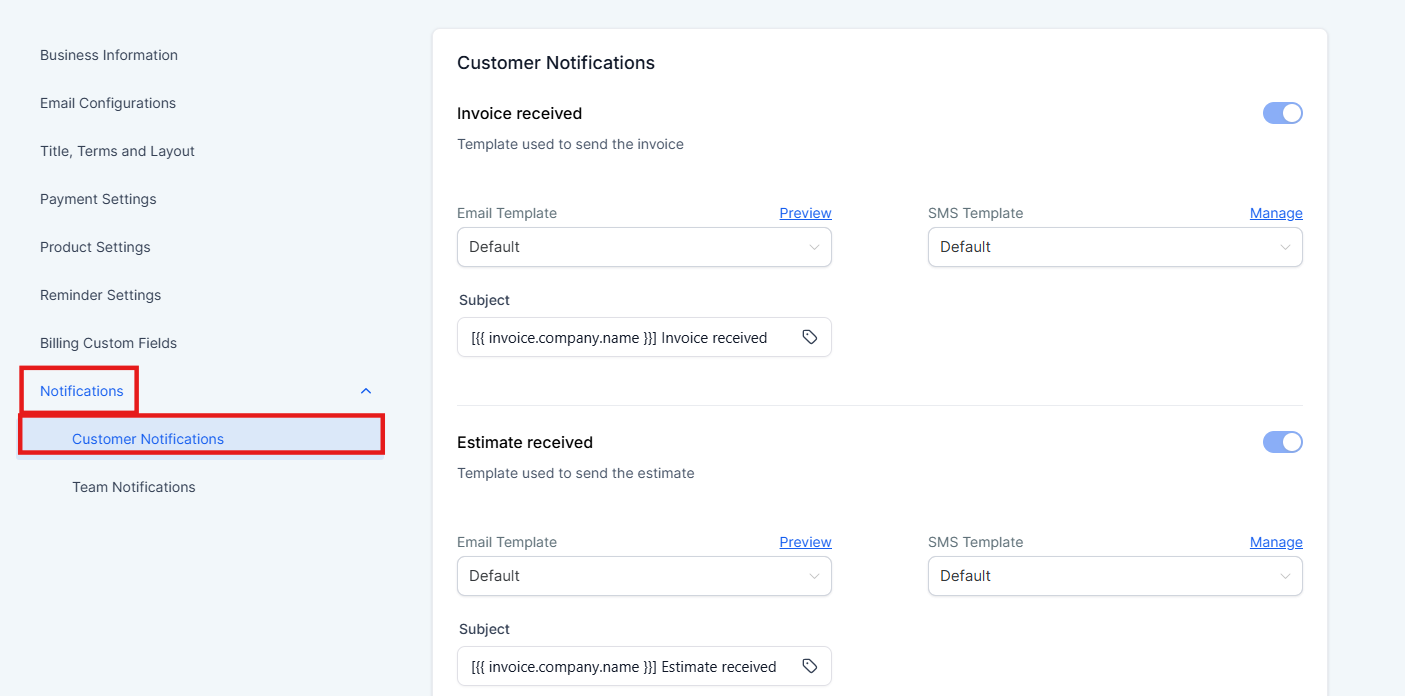Click Manage link for Estimate received SMS
This screenshot has width=1405, height=696.
[x=1276, y=542]
